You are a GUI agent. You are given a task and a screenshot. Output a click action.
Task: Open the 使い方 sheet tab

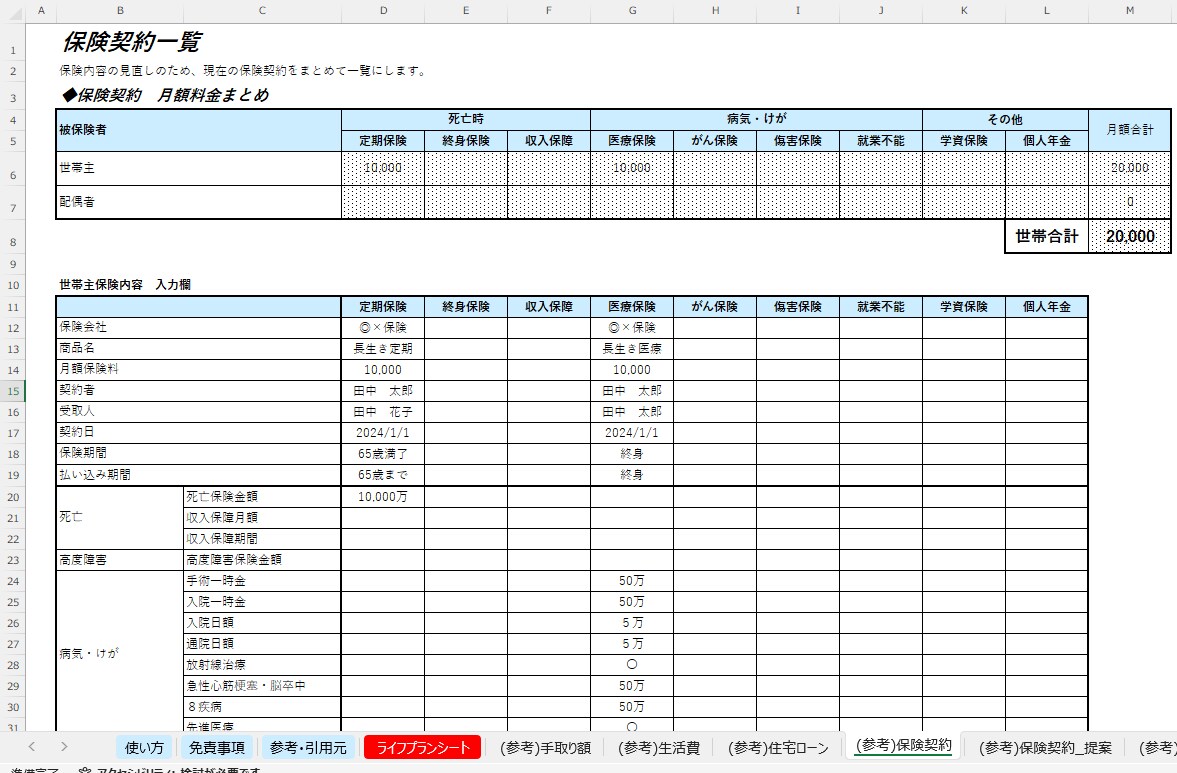pos(144,747)
